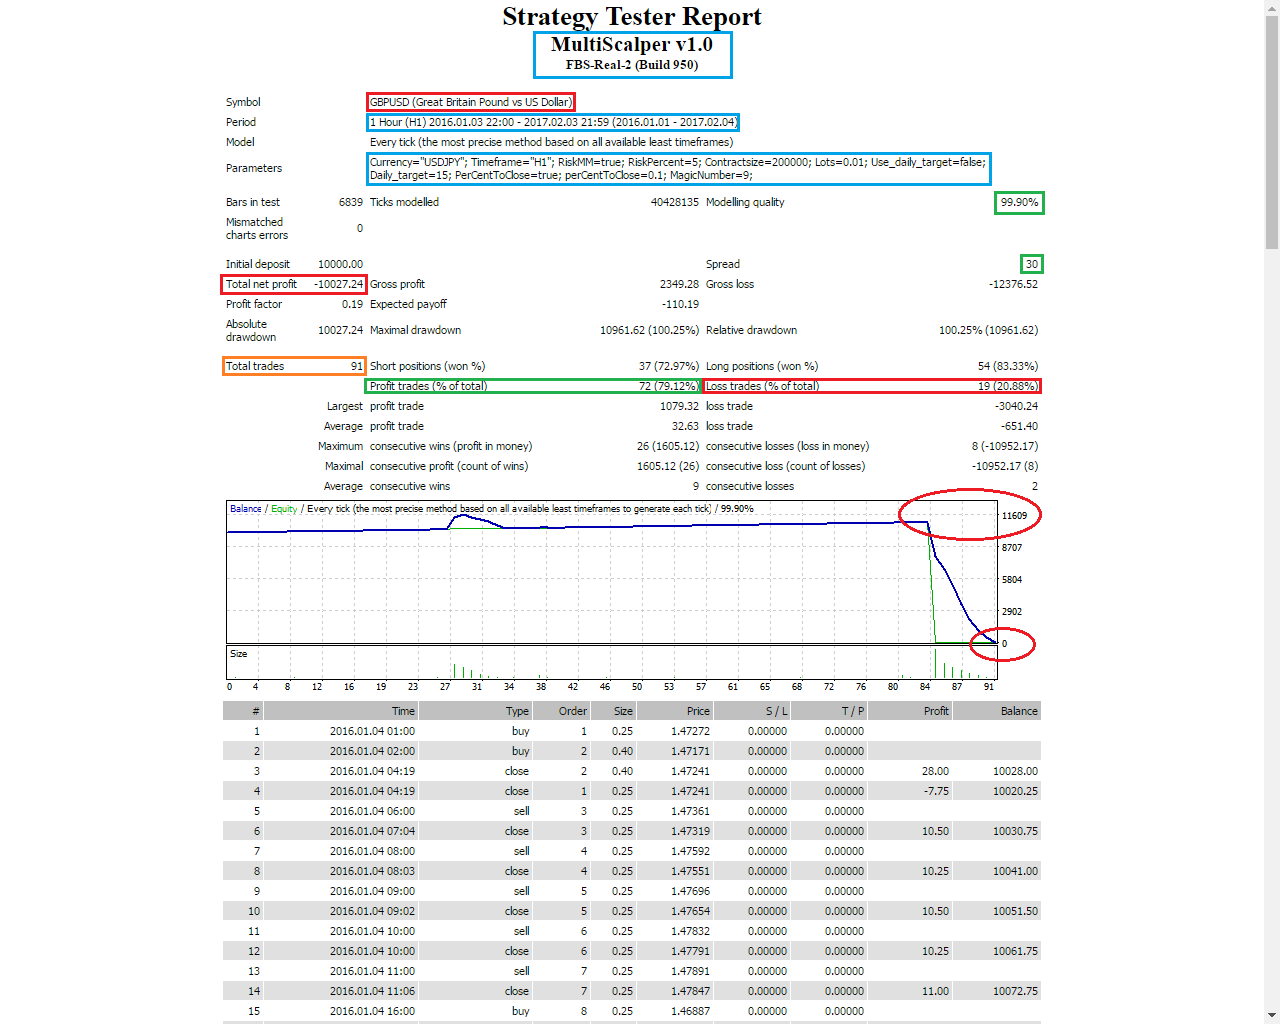Image resolution: width=1280 pixels, height=1024 pixels.
Task: Click the Equity legend label in chart
Action: pos(284,509)
